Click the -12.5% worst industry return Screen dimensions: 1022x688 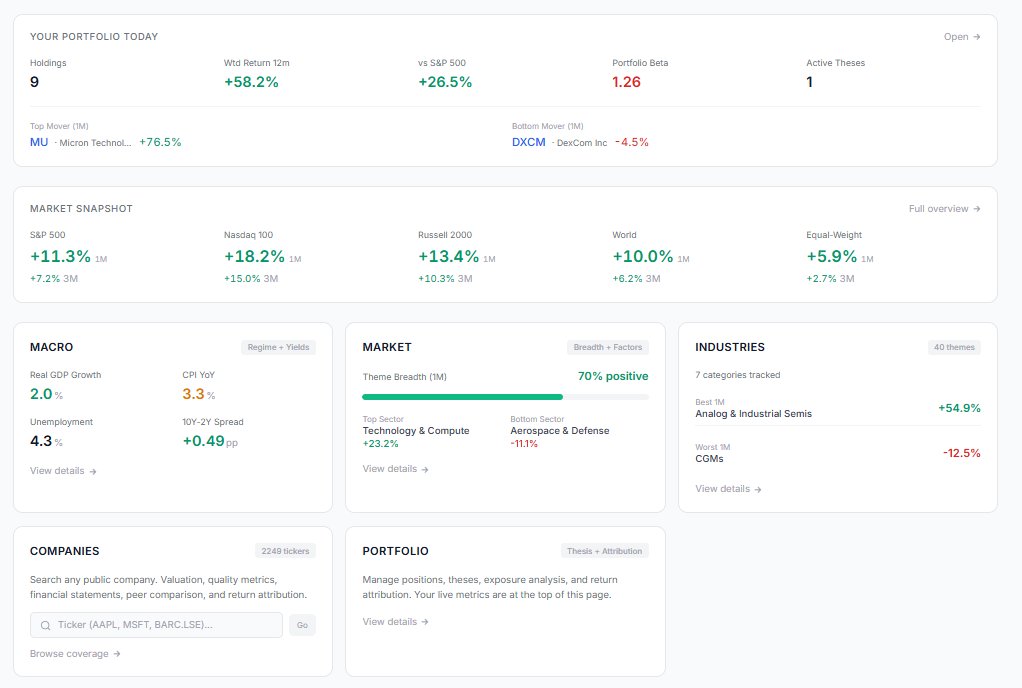point(962,453)
